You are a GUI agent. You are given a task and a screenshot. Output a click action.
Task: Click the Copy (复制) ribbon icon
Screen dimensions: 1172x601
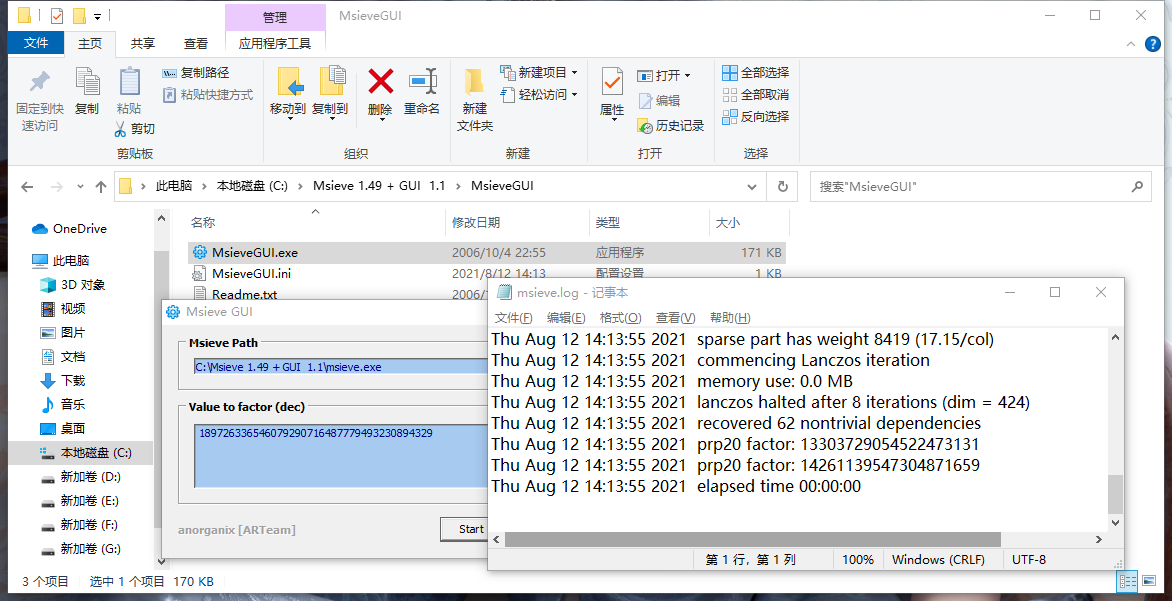pyautogui.click(x=87, y=82)
